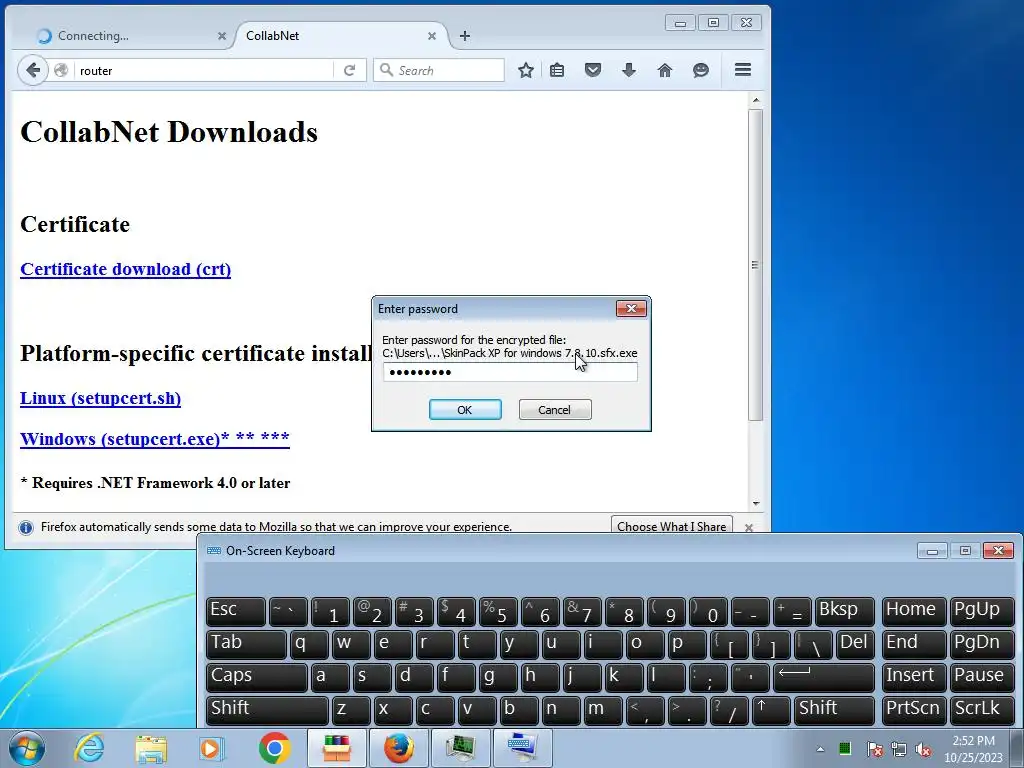Click the Pause key on On-Screen Keyboard
This screenshot has height=768, width=1024.
tap(982, 677)
